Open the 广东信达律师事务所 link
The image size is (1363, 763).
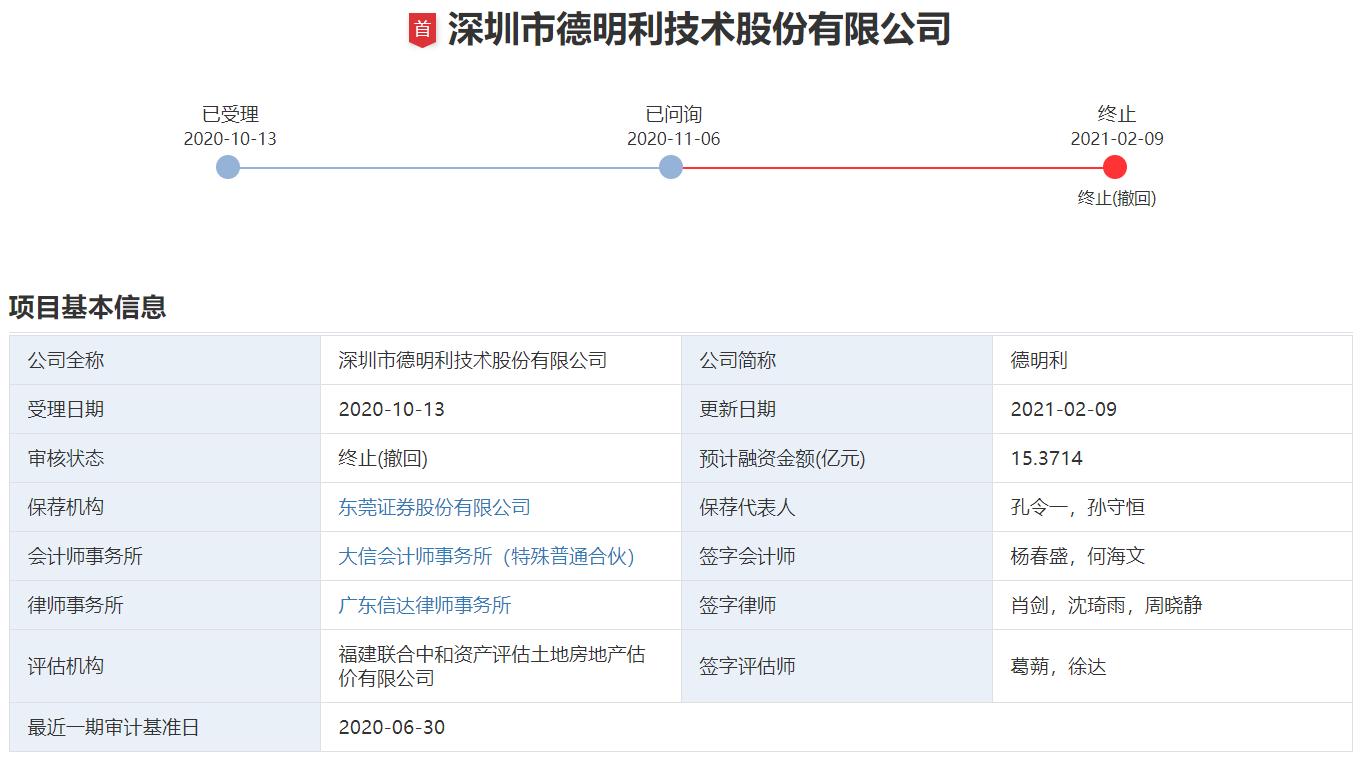point(424,605)
